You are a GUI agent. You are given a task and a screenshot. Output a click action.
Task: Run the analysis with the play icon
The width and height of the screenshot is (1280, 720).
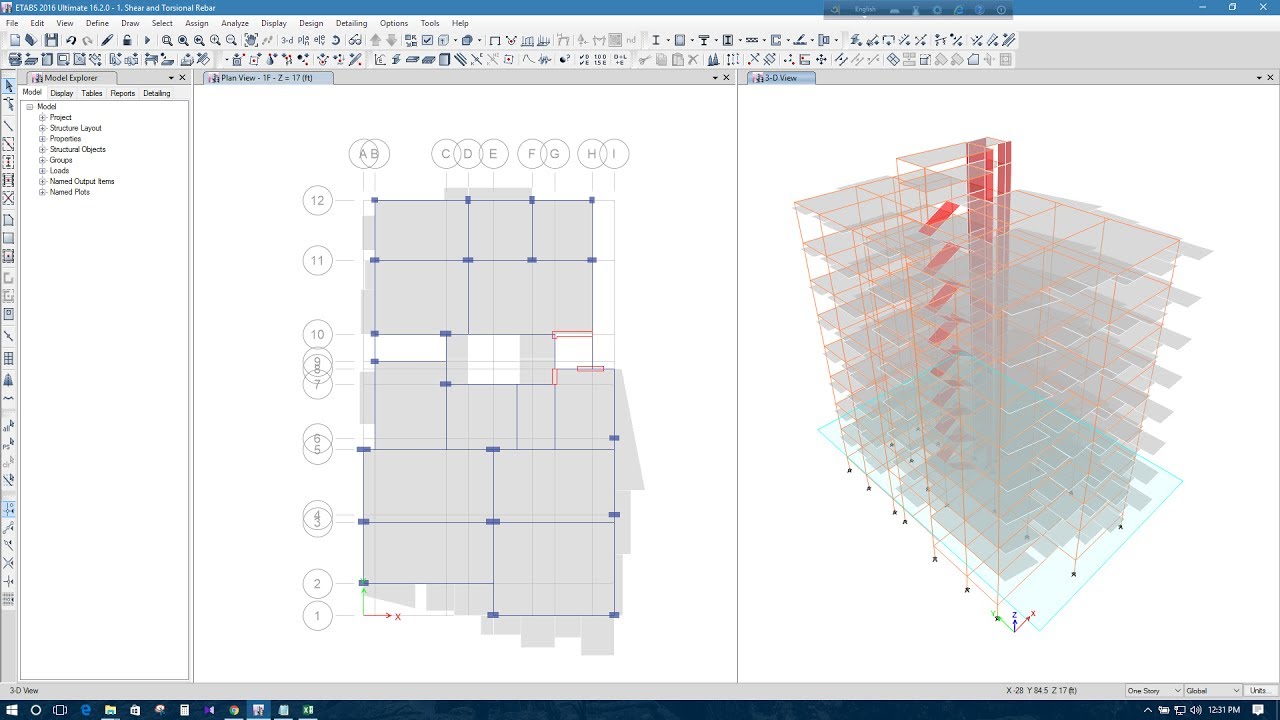146,41
